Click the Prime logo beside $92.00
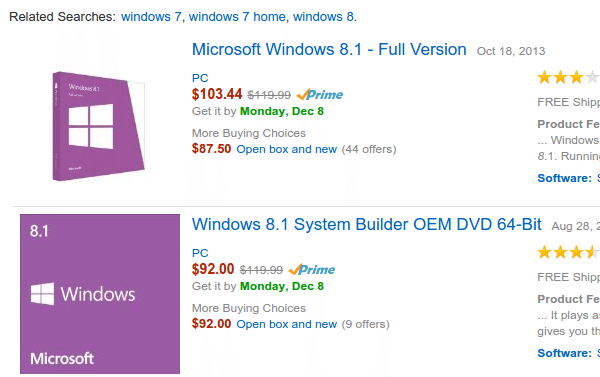The width and height of the screenshot is (600, 377). click(312, 269)
